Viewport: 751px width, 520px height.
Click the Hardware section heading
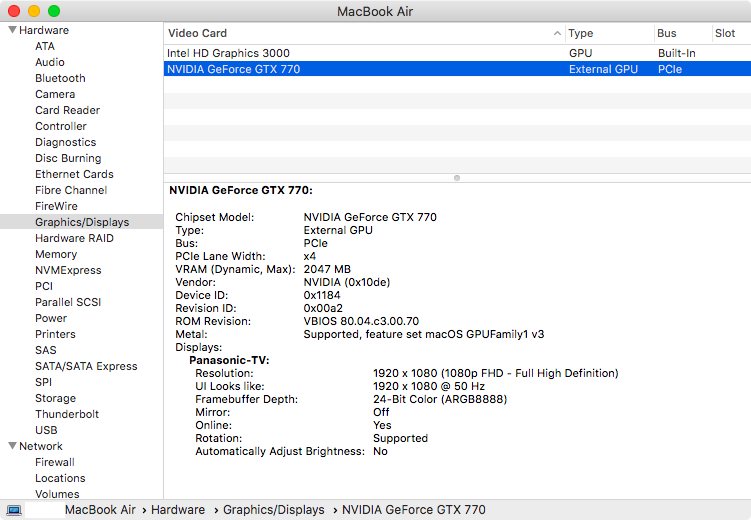click(x=44, y=30)
